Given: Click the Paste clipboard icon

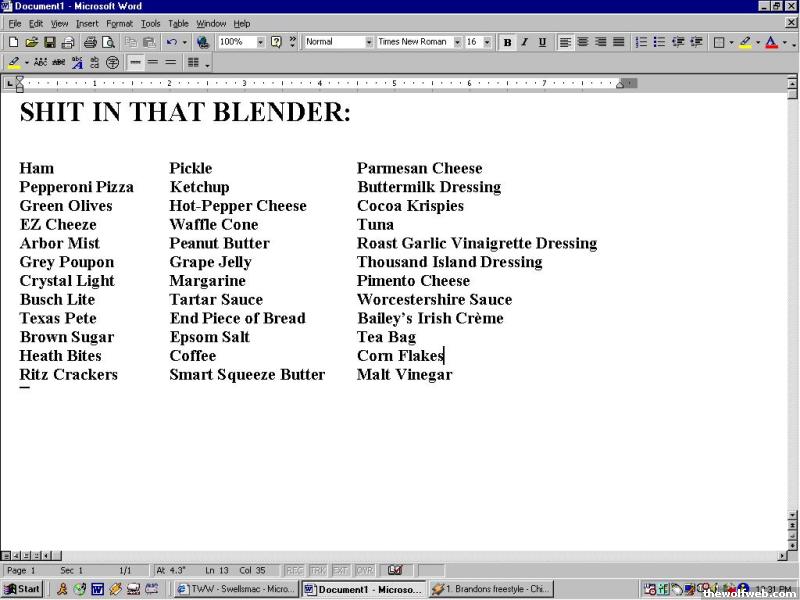Looking at the screenshot, I should [x=149, y=42].
